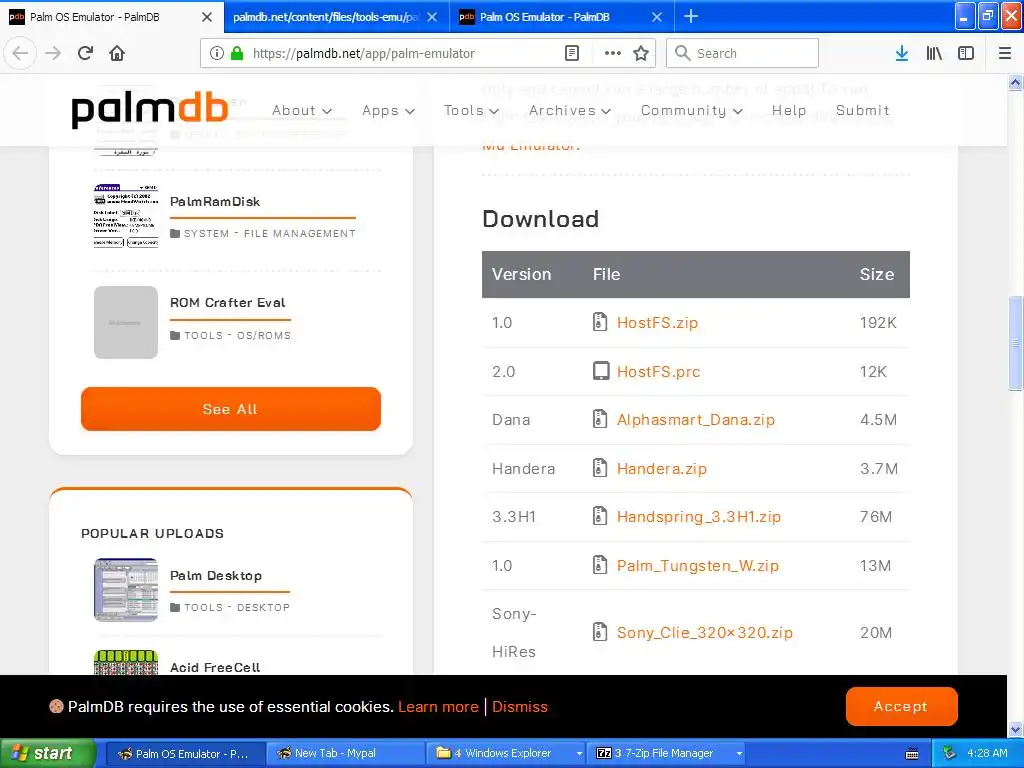Click the browser Back arrow button

pyautogui.click(x=20, y=54)
